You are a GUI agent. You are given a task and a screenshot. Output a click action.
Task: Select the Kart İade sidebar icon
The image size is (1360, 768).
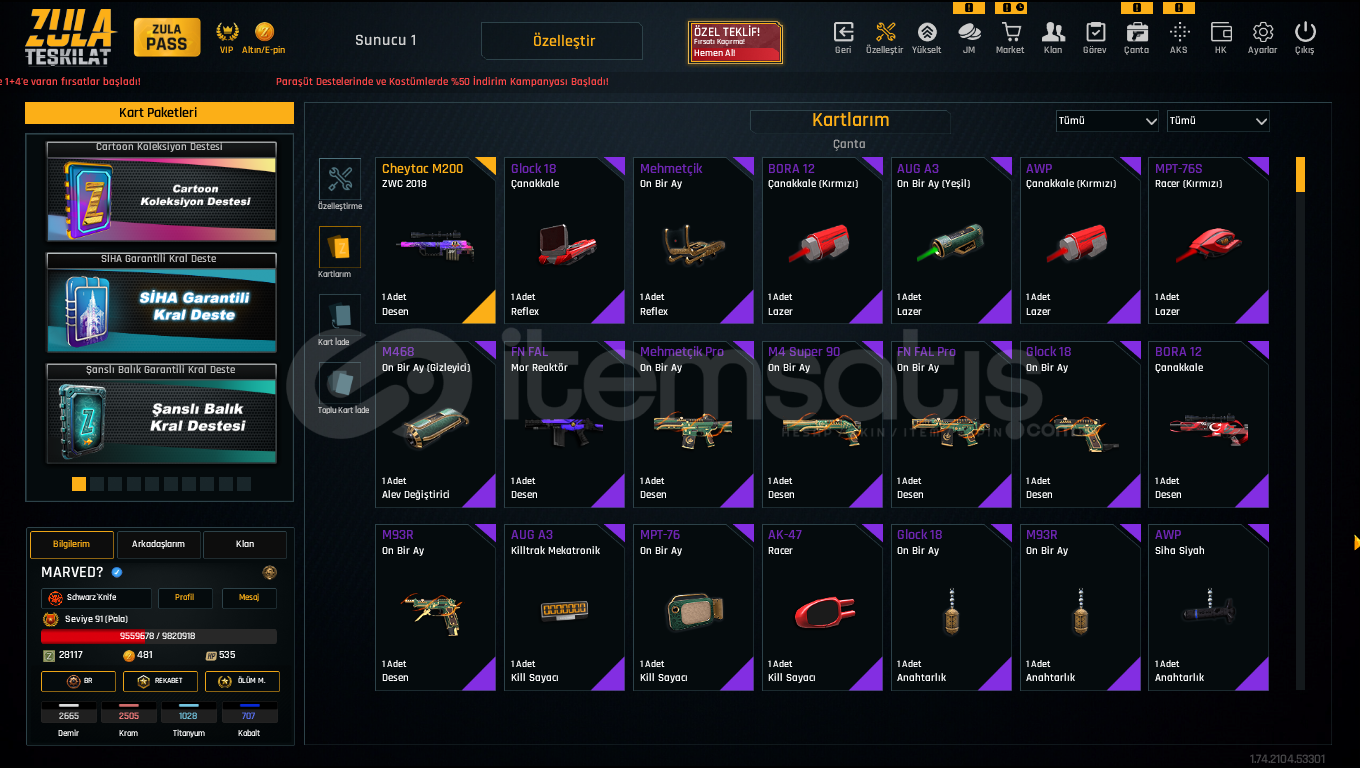(340, 314)
